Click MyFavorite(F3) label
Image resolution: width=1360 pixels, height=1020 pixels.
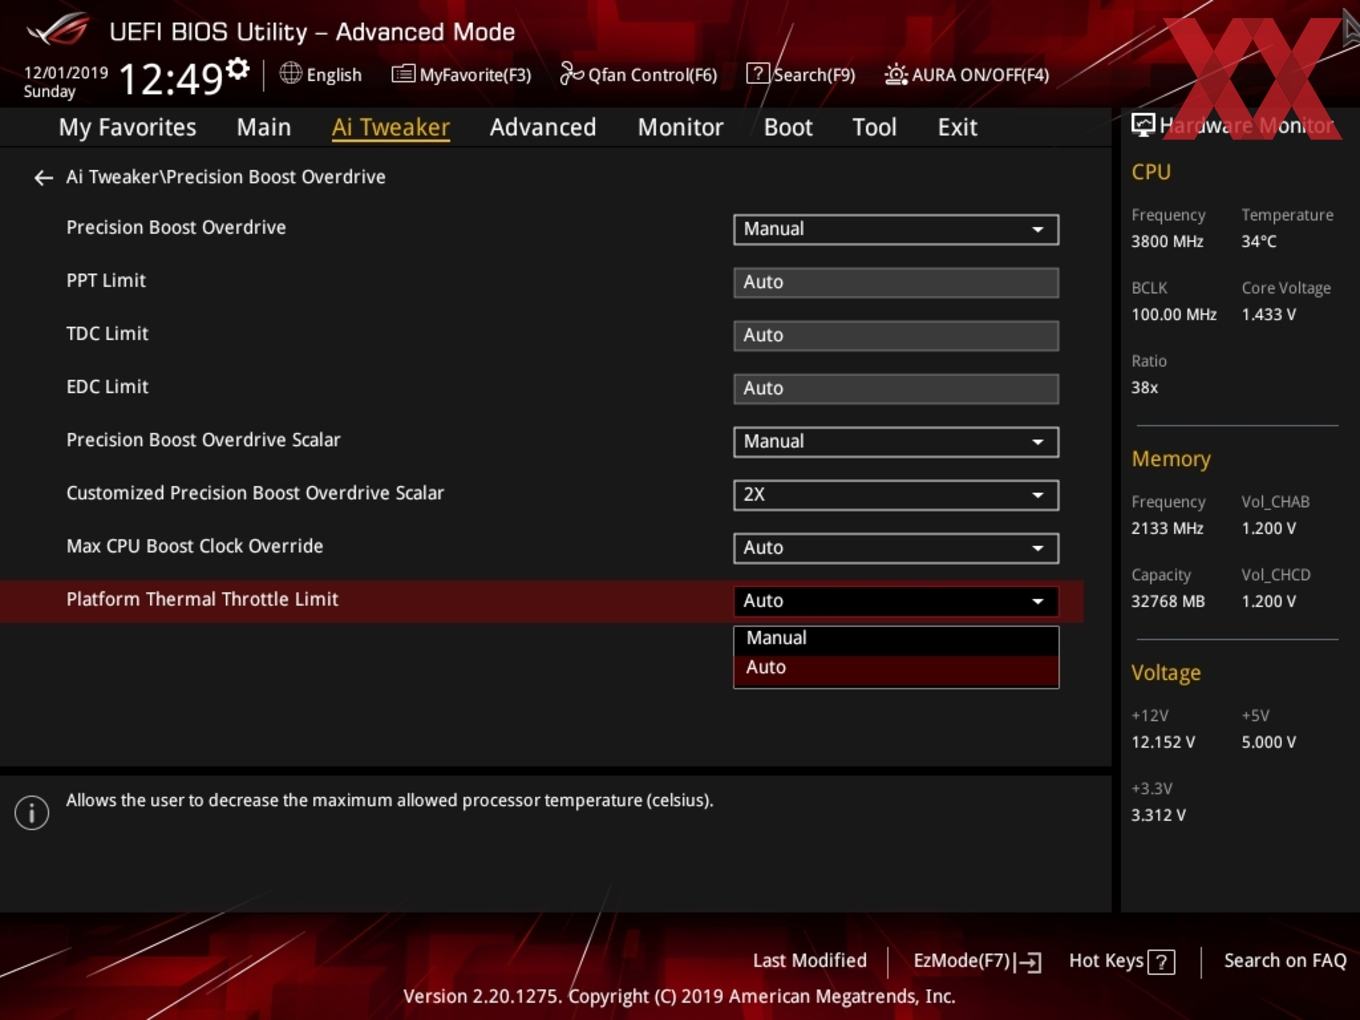475,75
